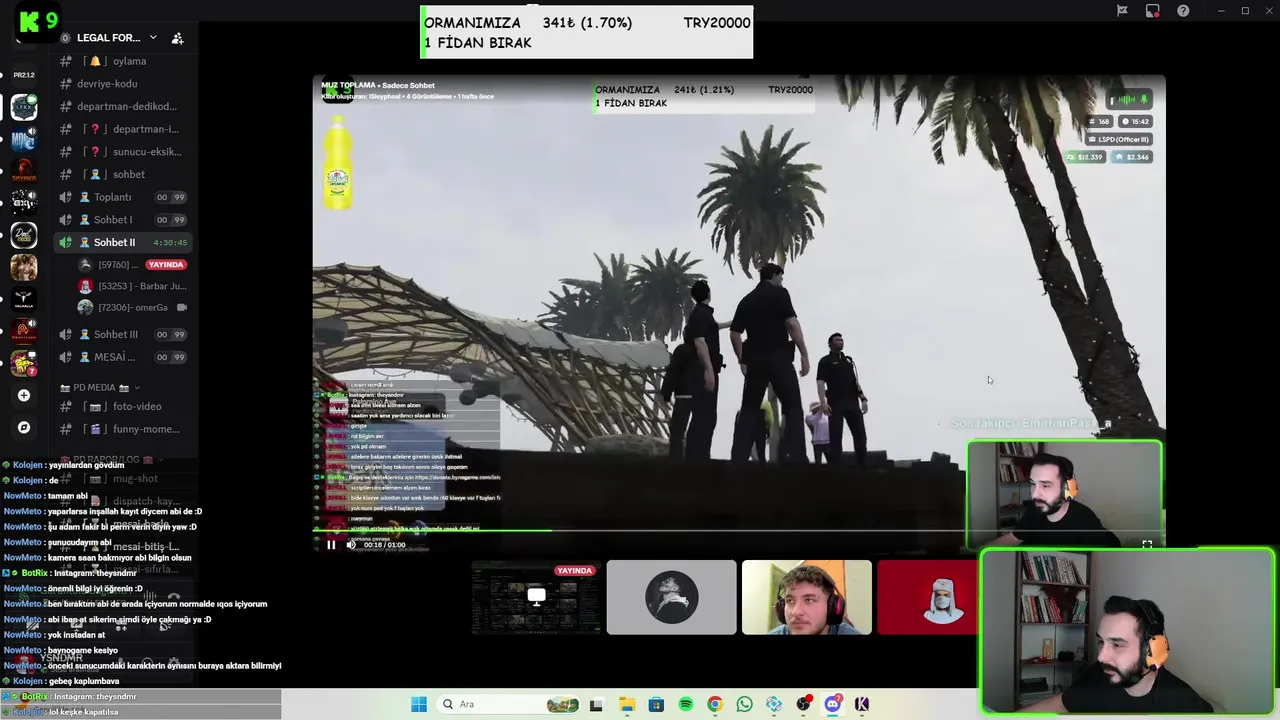Open WhatsApp from the taskbar
1280x720 pixels.
pos(744,704)
